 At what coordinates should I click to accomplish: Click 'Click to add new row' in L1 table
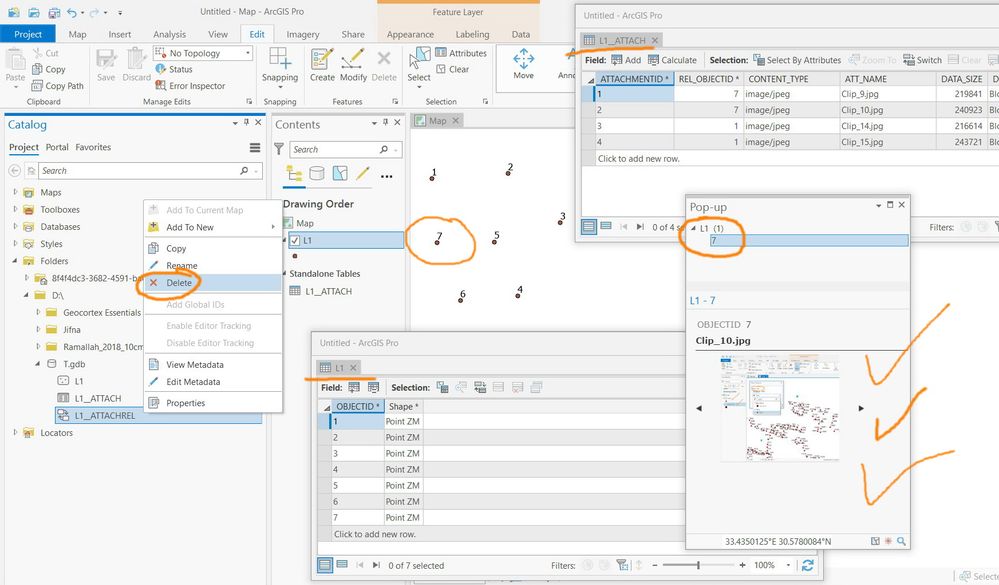coord(375,534)
